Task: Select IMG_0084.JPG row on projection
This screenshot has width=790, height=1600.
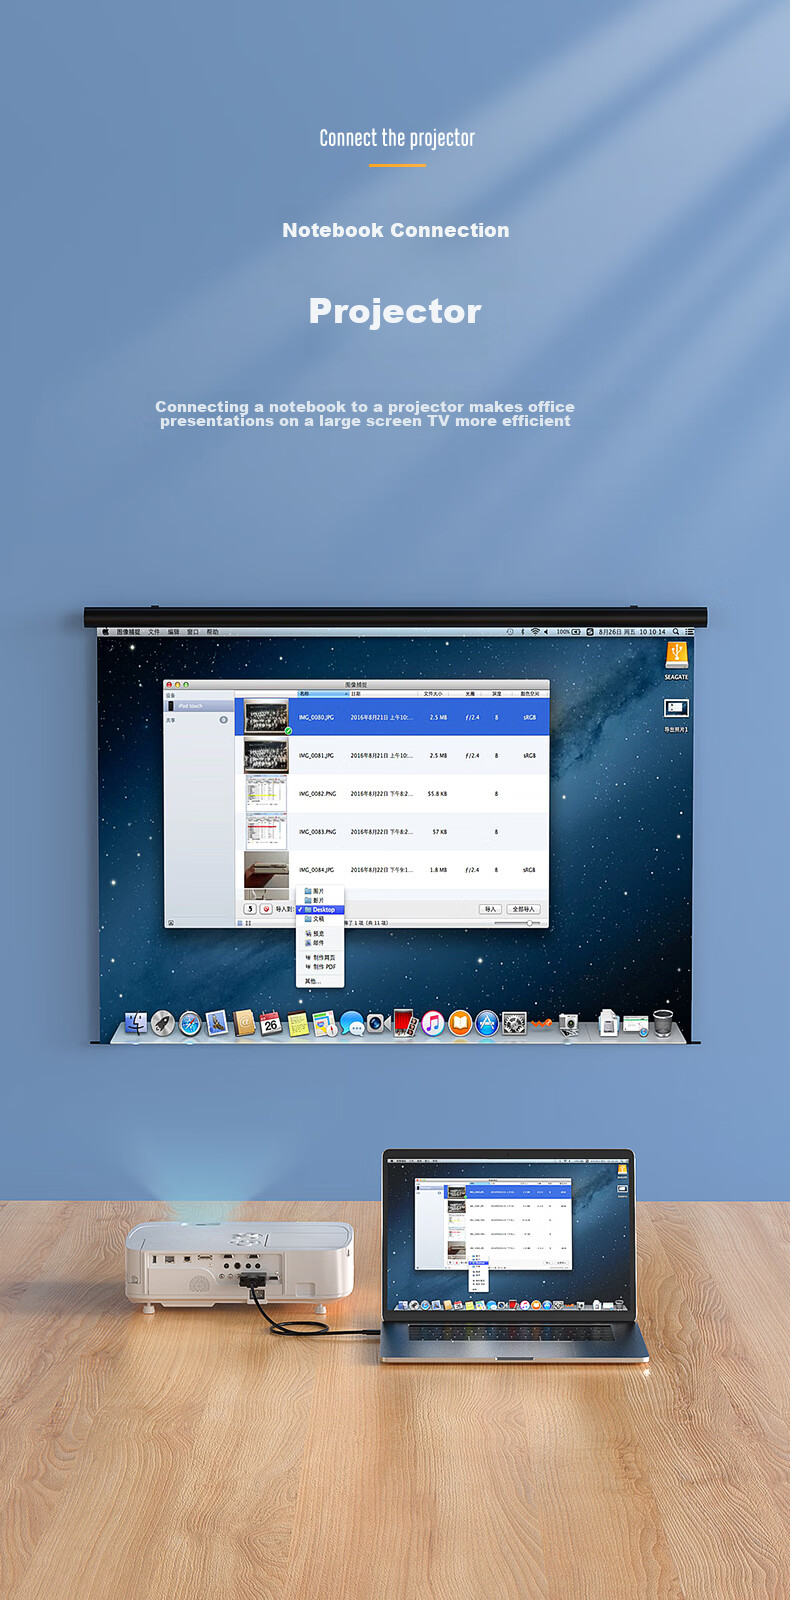Action: pos(392,870)
